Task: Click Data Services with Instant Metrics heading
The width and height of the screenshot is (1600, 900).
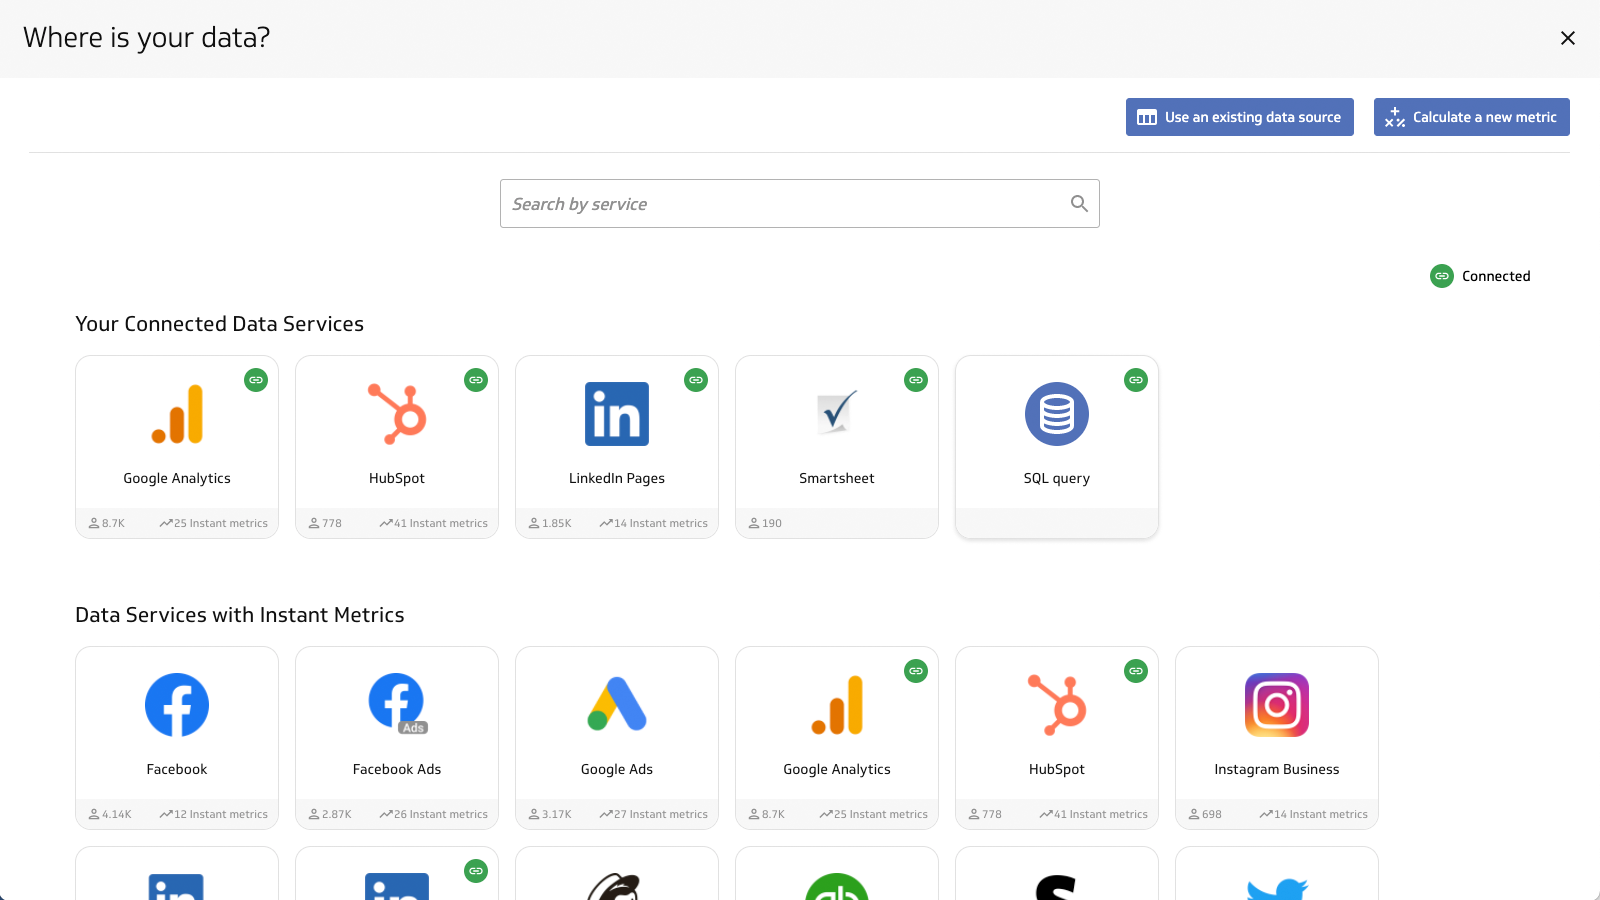Action: (240, 615)
